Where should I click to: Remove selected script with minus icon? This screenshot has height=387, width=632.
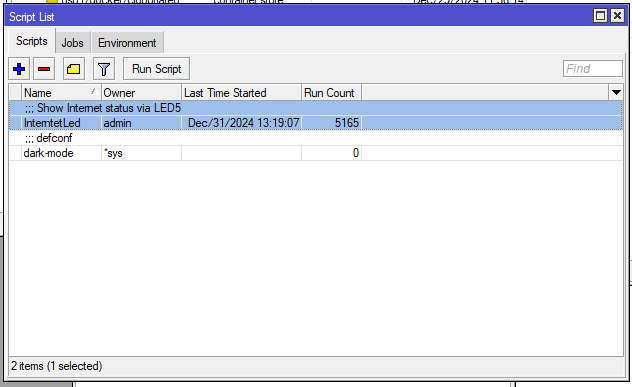pos(44,69)
